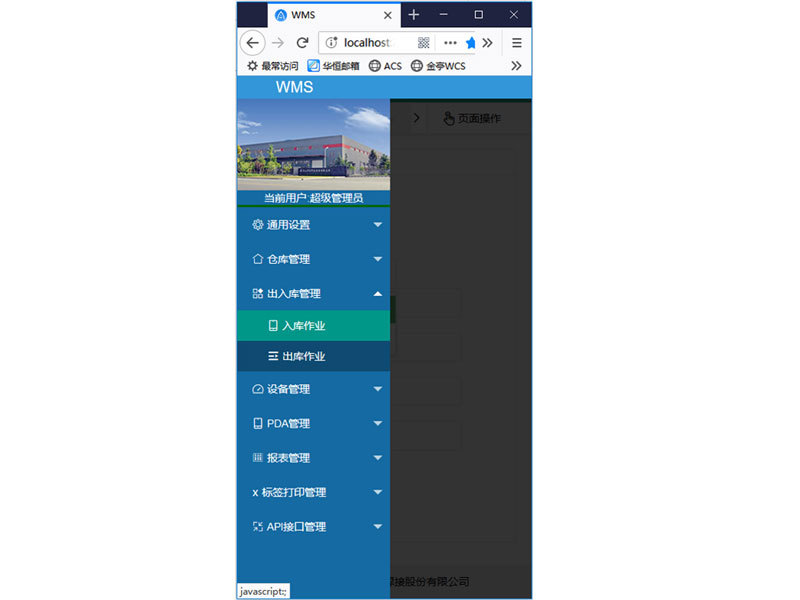The height and width of the screenshot is (600, 800).
Task: Click the blue bookmark star icon
Action: click(x=470, y=43)
